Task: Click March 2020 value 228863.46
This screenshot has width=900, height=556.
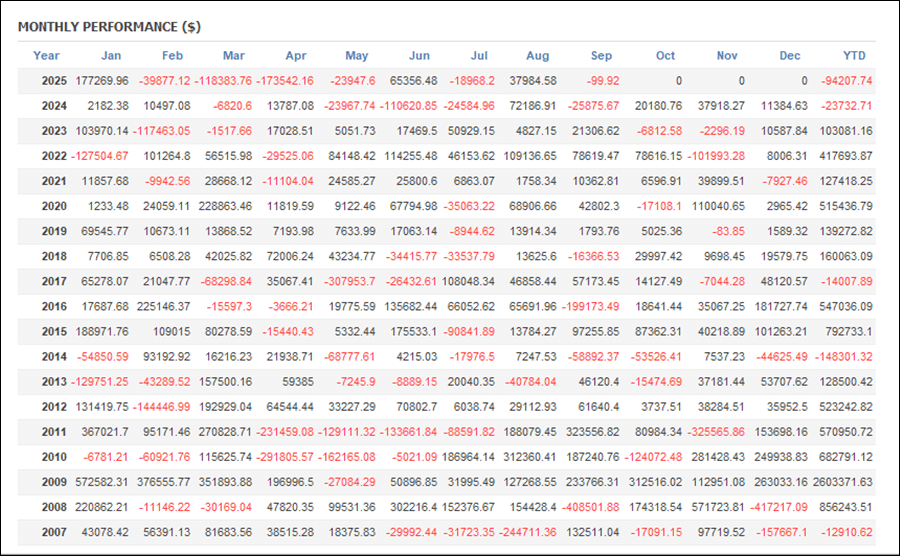Action: (221, 206)
